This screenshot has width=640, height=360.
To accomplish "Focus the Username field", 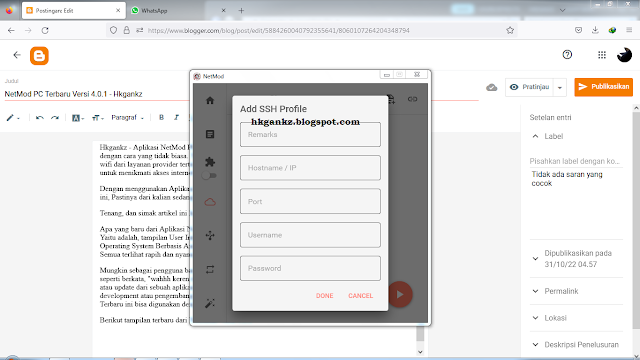I will (x=310, y=235).
